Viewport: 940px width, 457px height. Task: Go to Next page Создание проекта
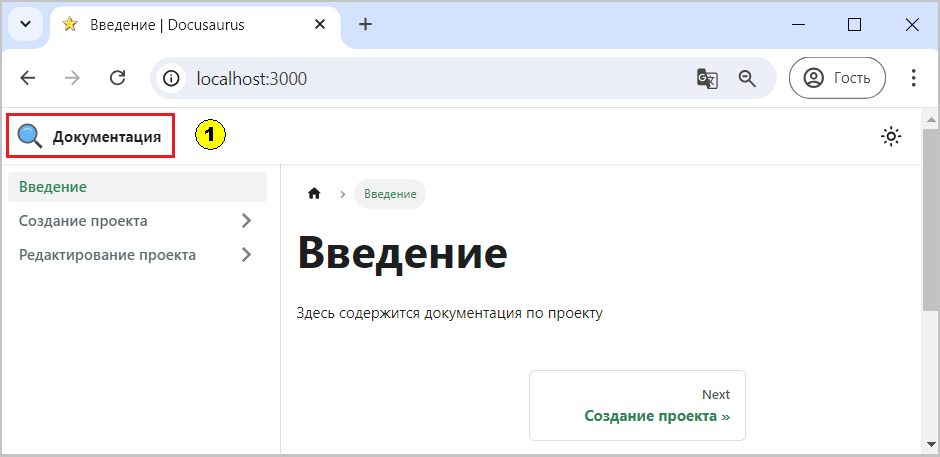click(x=637, y=405)
